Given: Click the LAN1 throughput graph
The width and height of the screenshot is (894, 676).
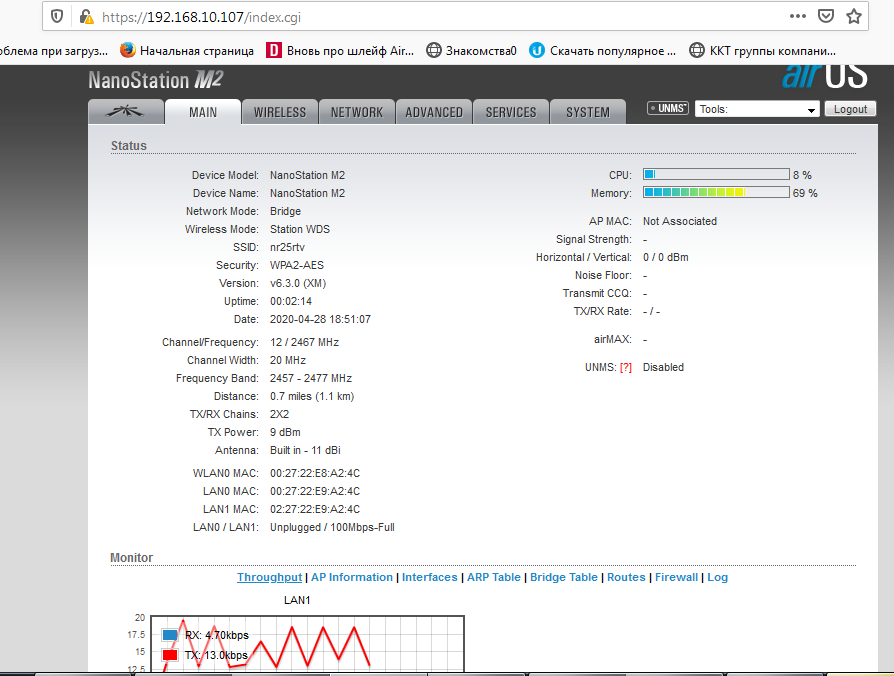Looking at the screenshot, I should coord(307,644).
